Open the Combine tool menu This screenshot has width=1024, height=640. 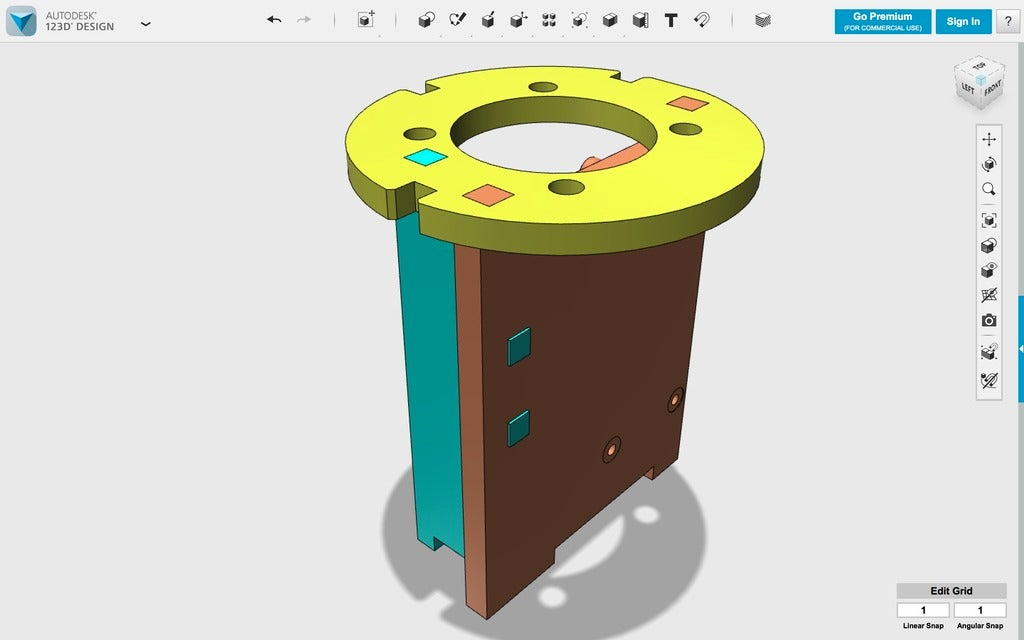(610, 20)
